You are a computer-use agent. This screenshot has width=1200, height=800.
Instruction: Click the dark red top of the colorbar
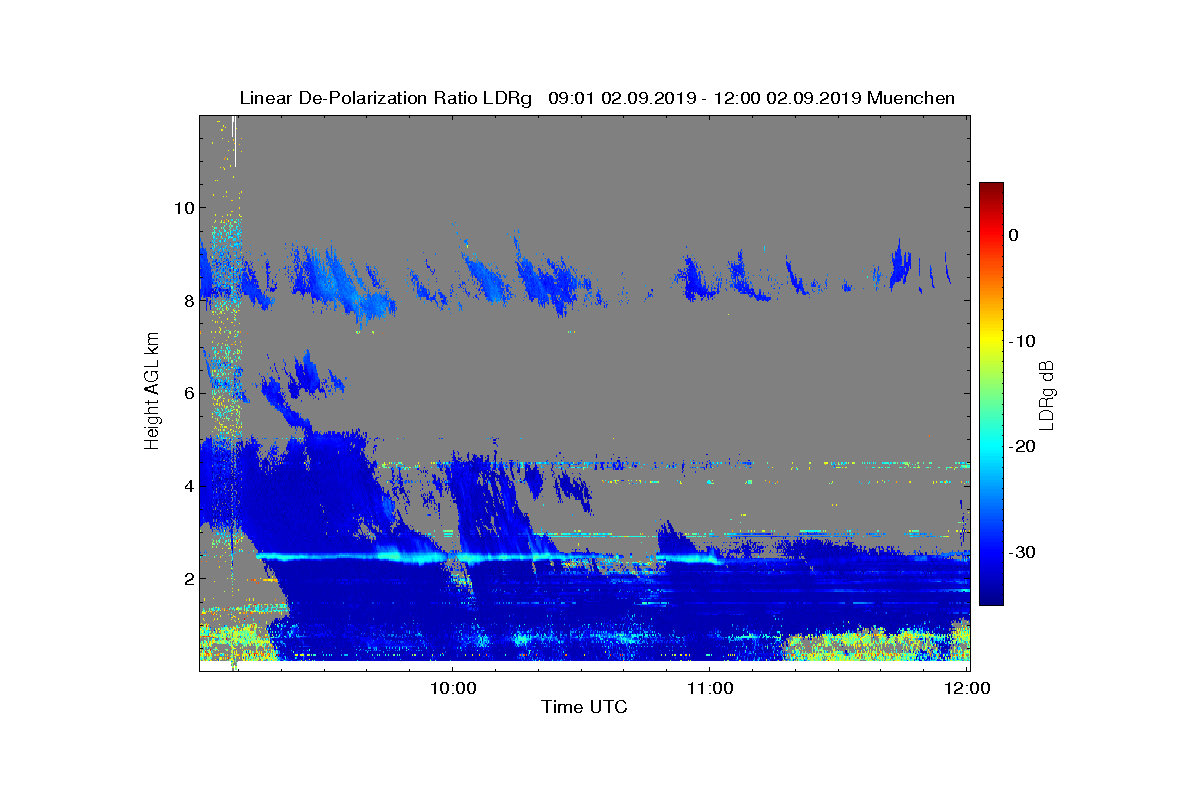coord(991,190)
